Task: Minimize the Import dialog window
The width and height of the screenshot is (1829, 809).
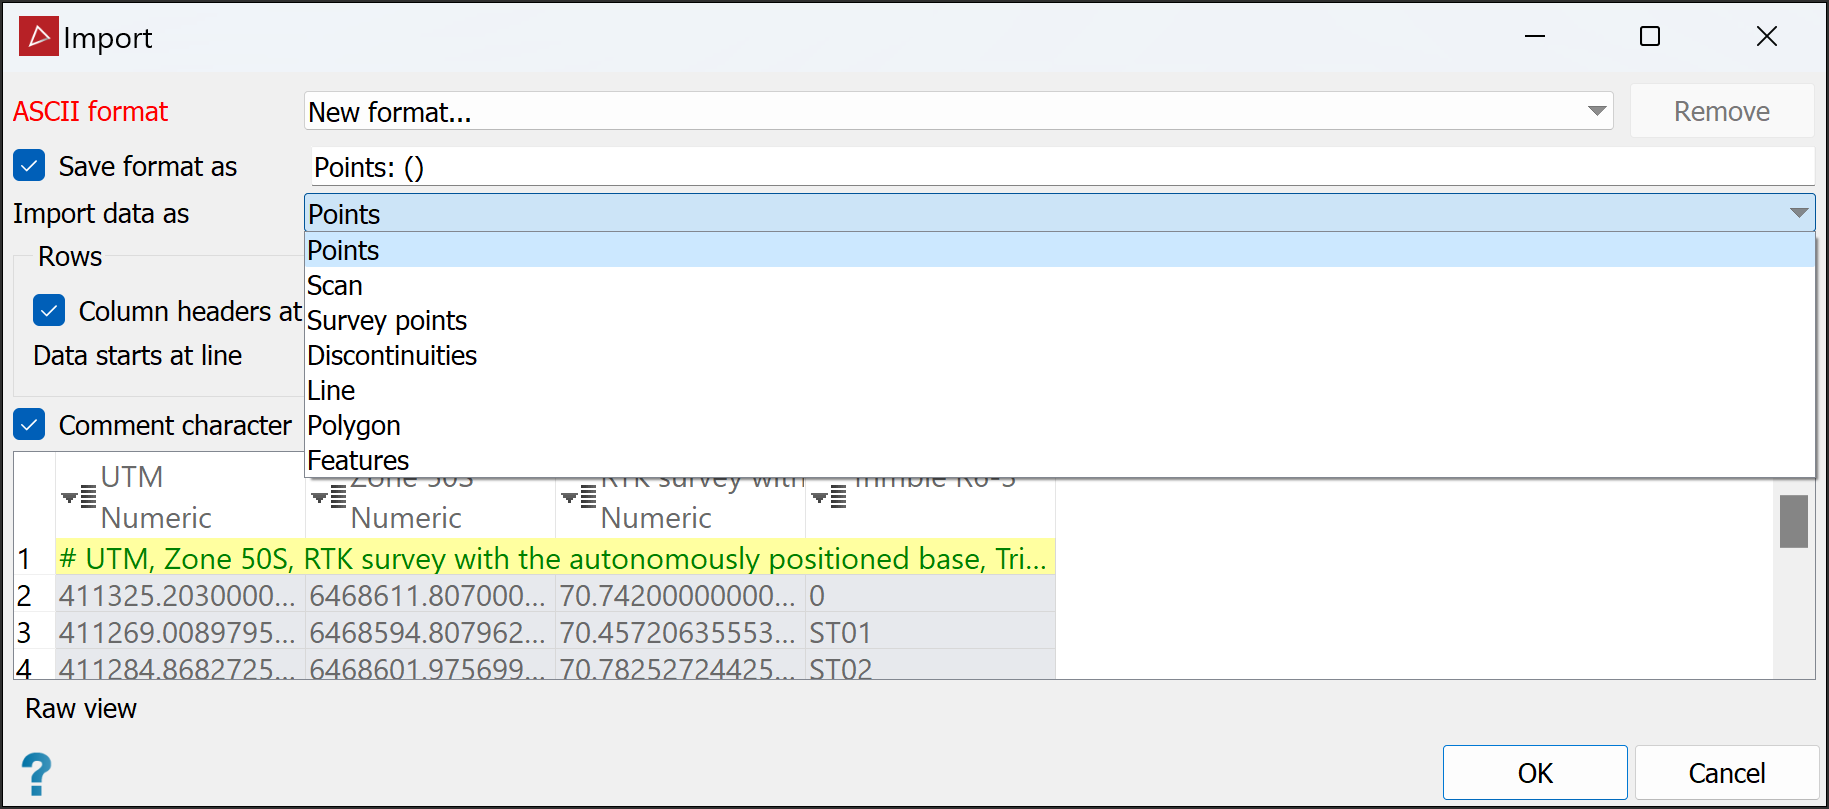Action: pyautogui.click(x=1535, y=37)
